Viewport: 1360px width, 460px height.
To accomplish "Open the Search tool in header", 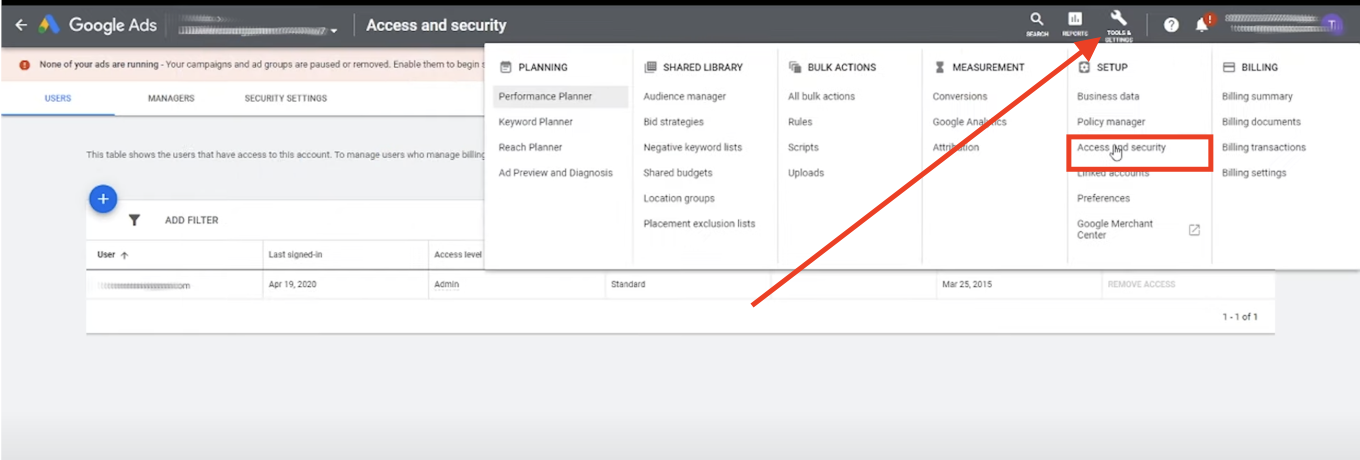I will pyautogui.click(x=1037, y=24).
